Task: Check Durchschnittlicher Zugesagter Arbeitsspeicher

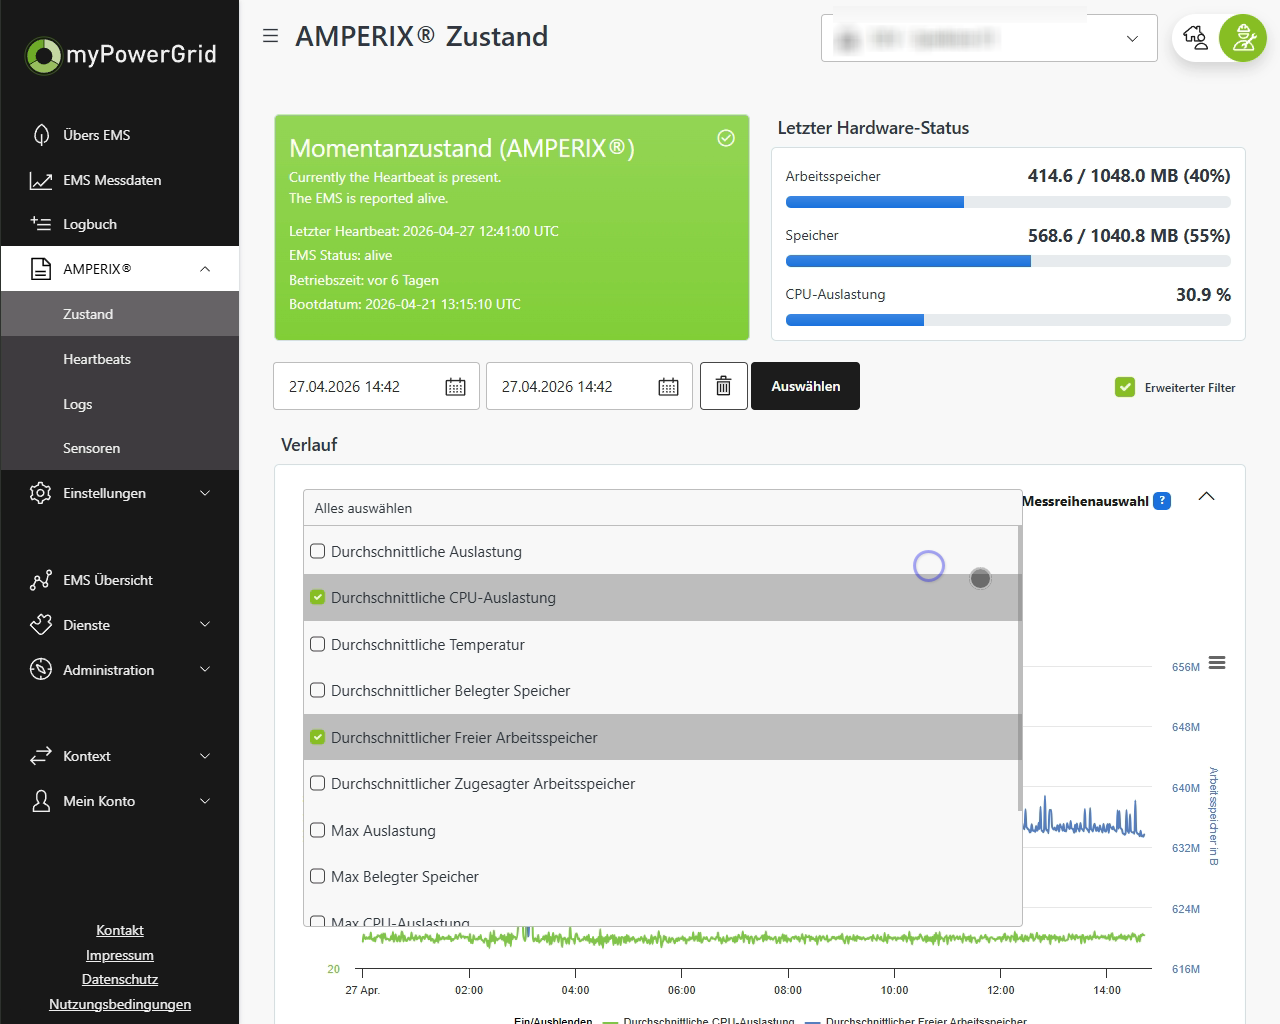Action: coord(318,783)
